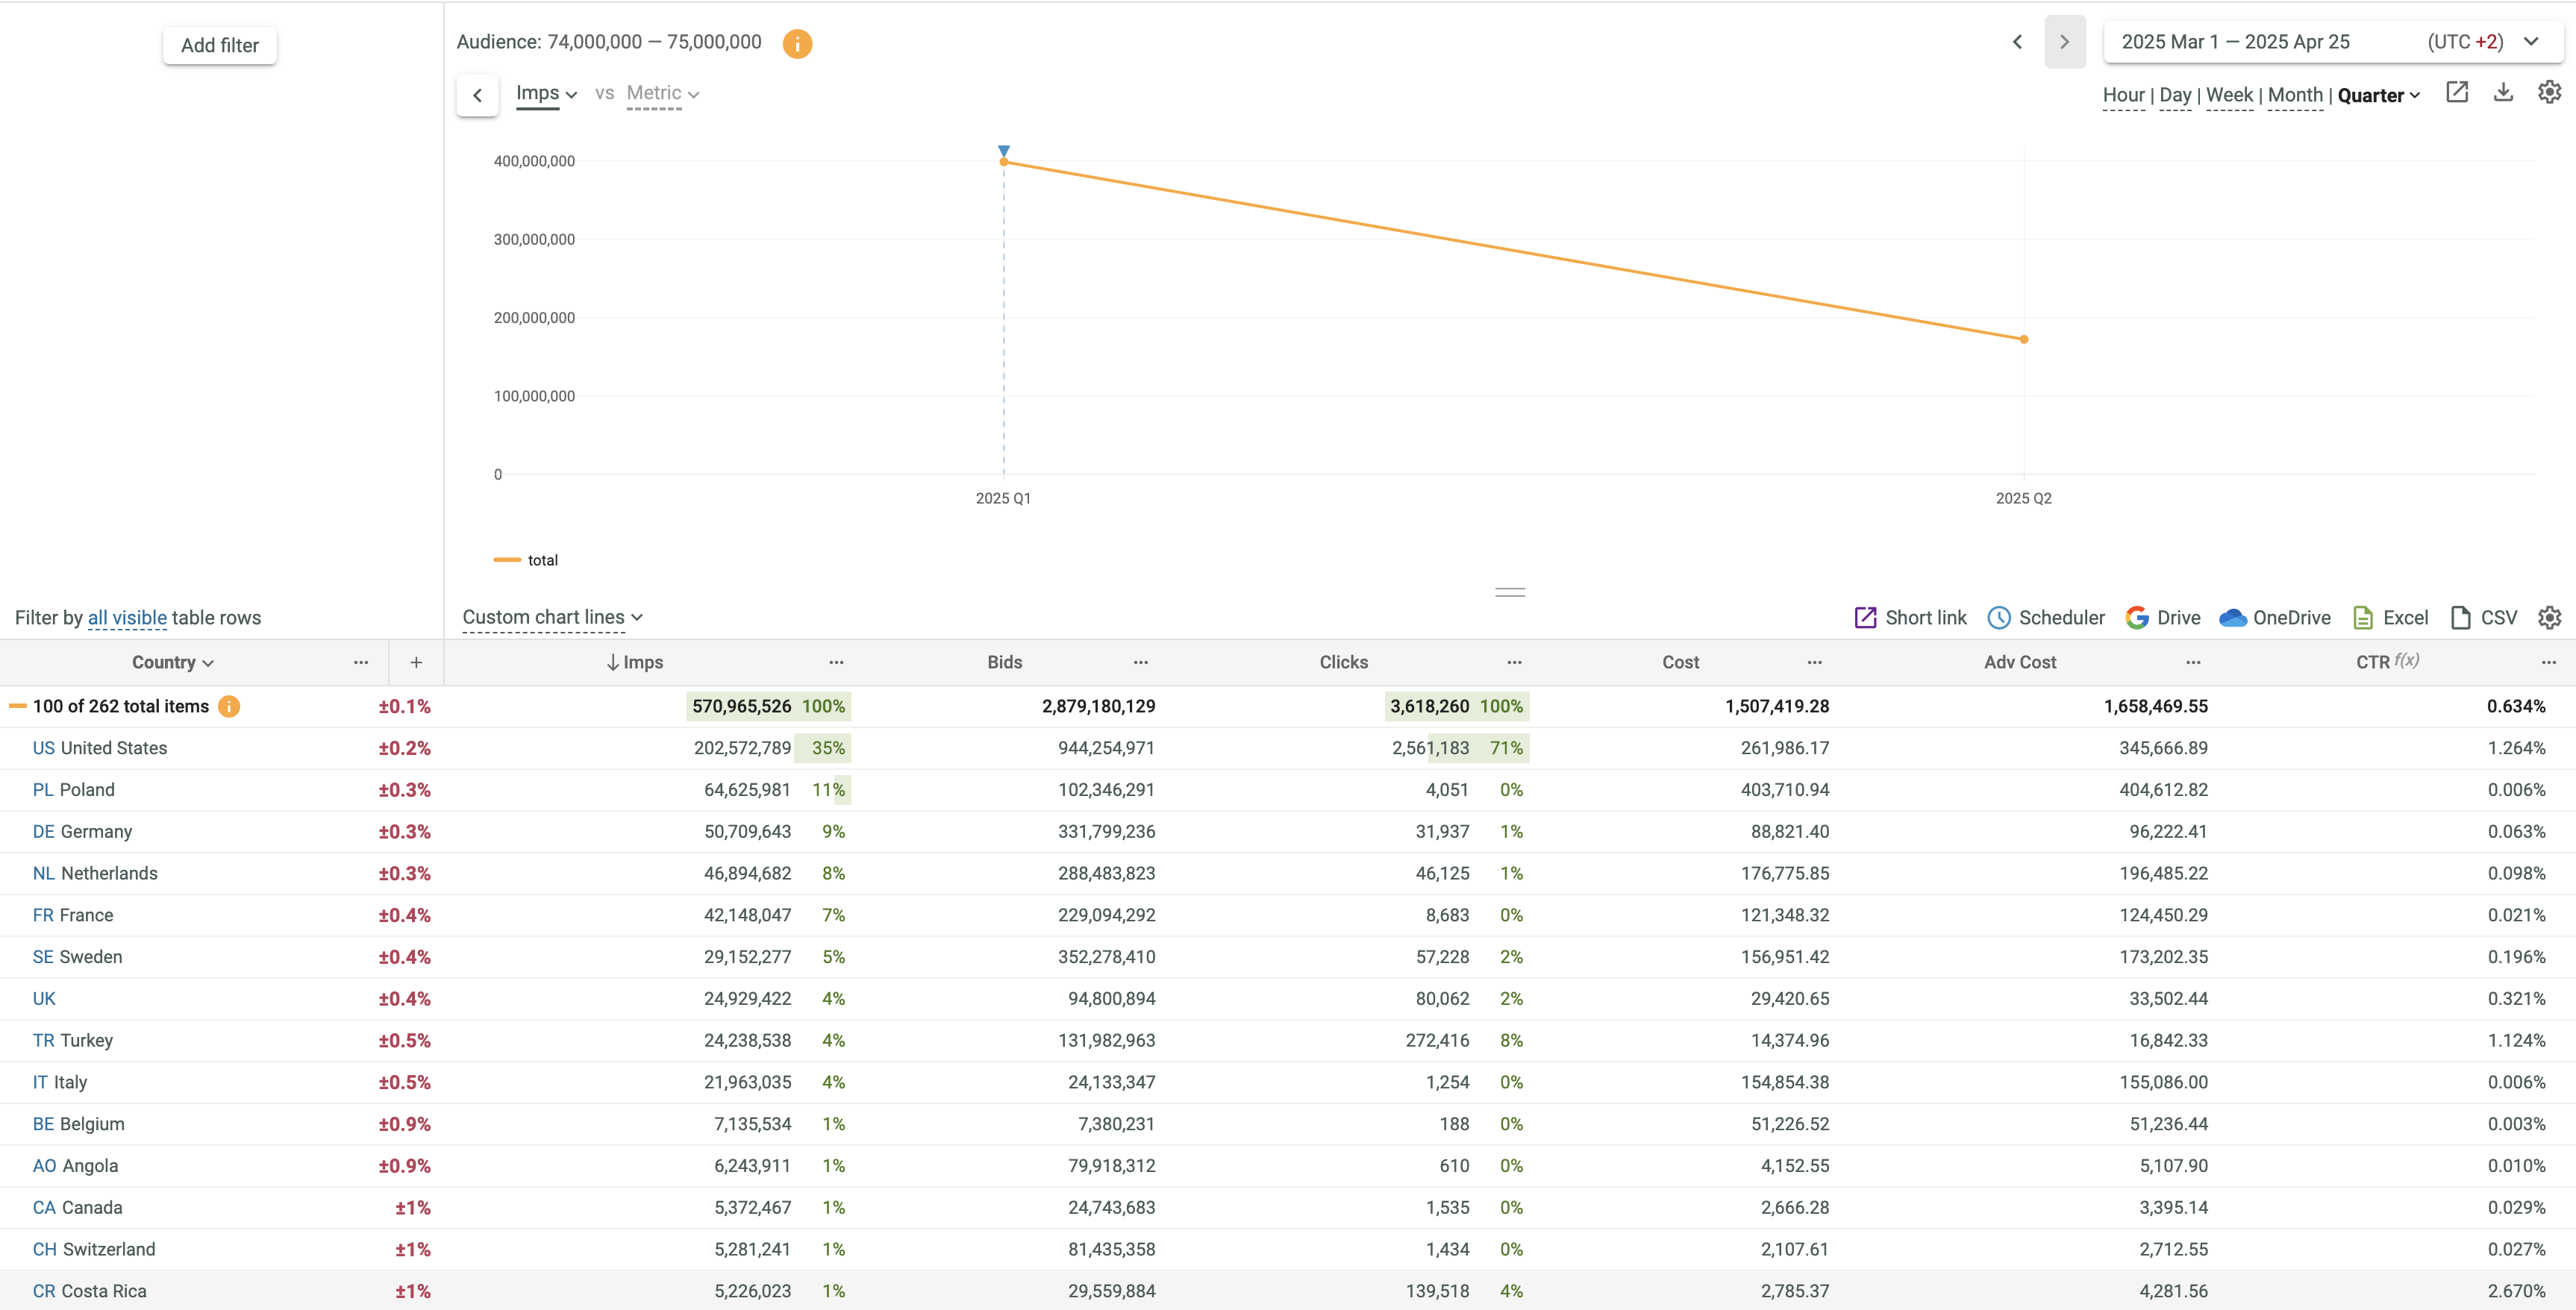Image resolution: width=2576 pixels, height=1310 pixels.
Task: Expand Custom chart lines dropdown
Action: 552,618
